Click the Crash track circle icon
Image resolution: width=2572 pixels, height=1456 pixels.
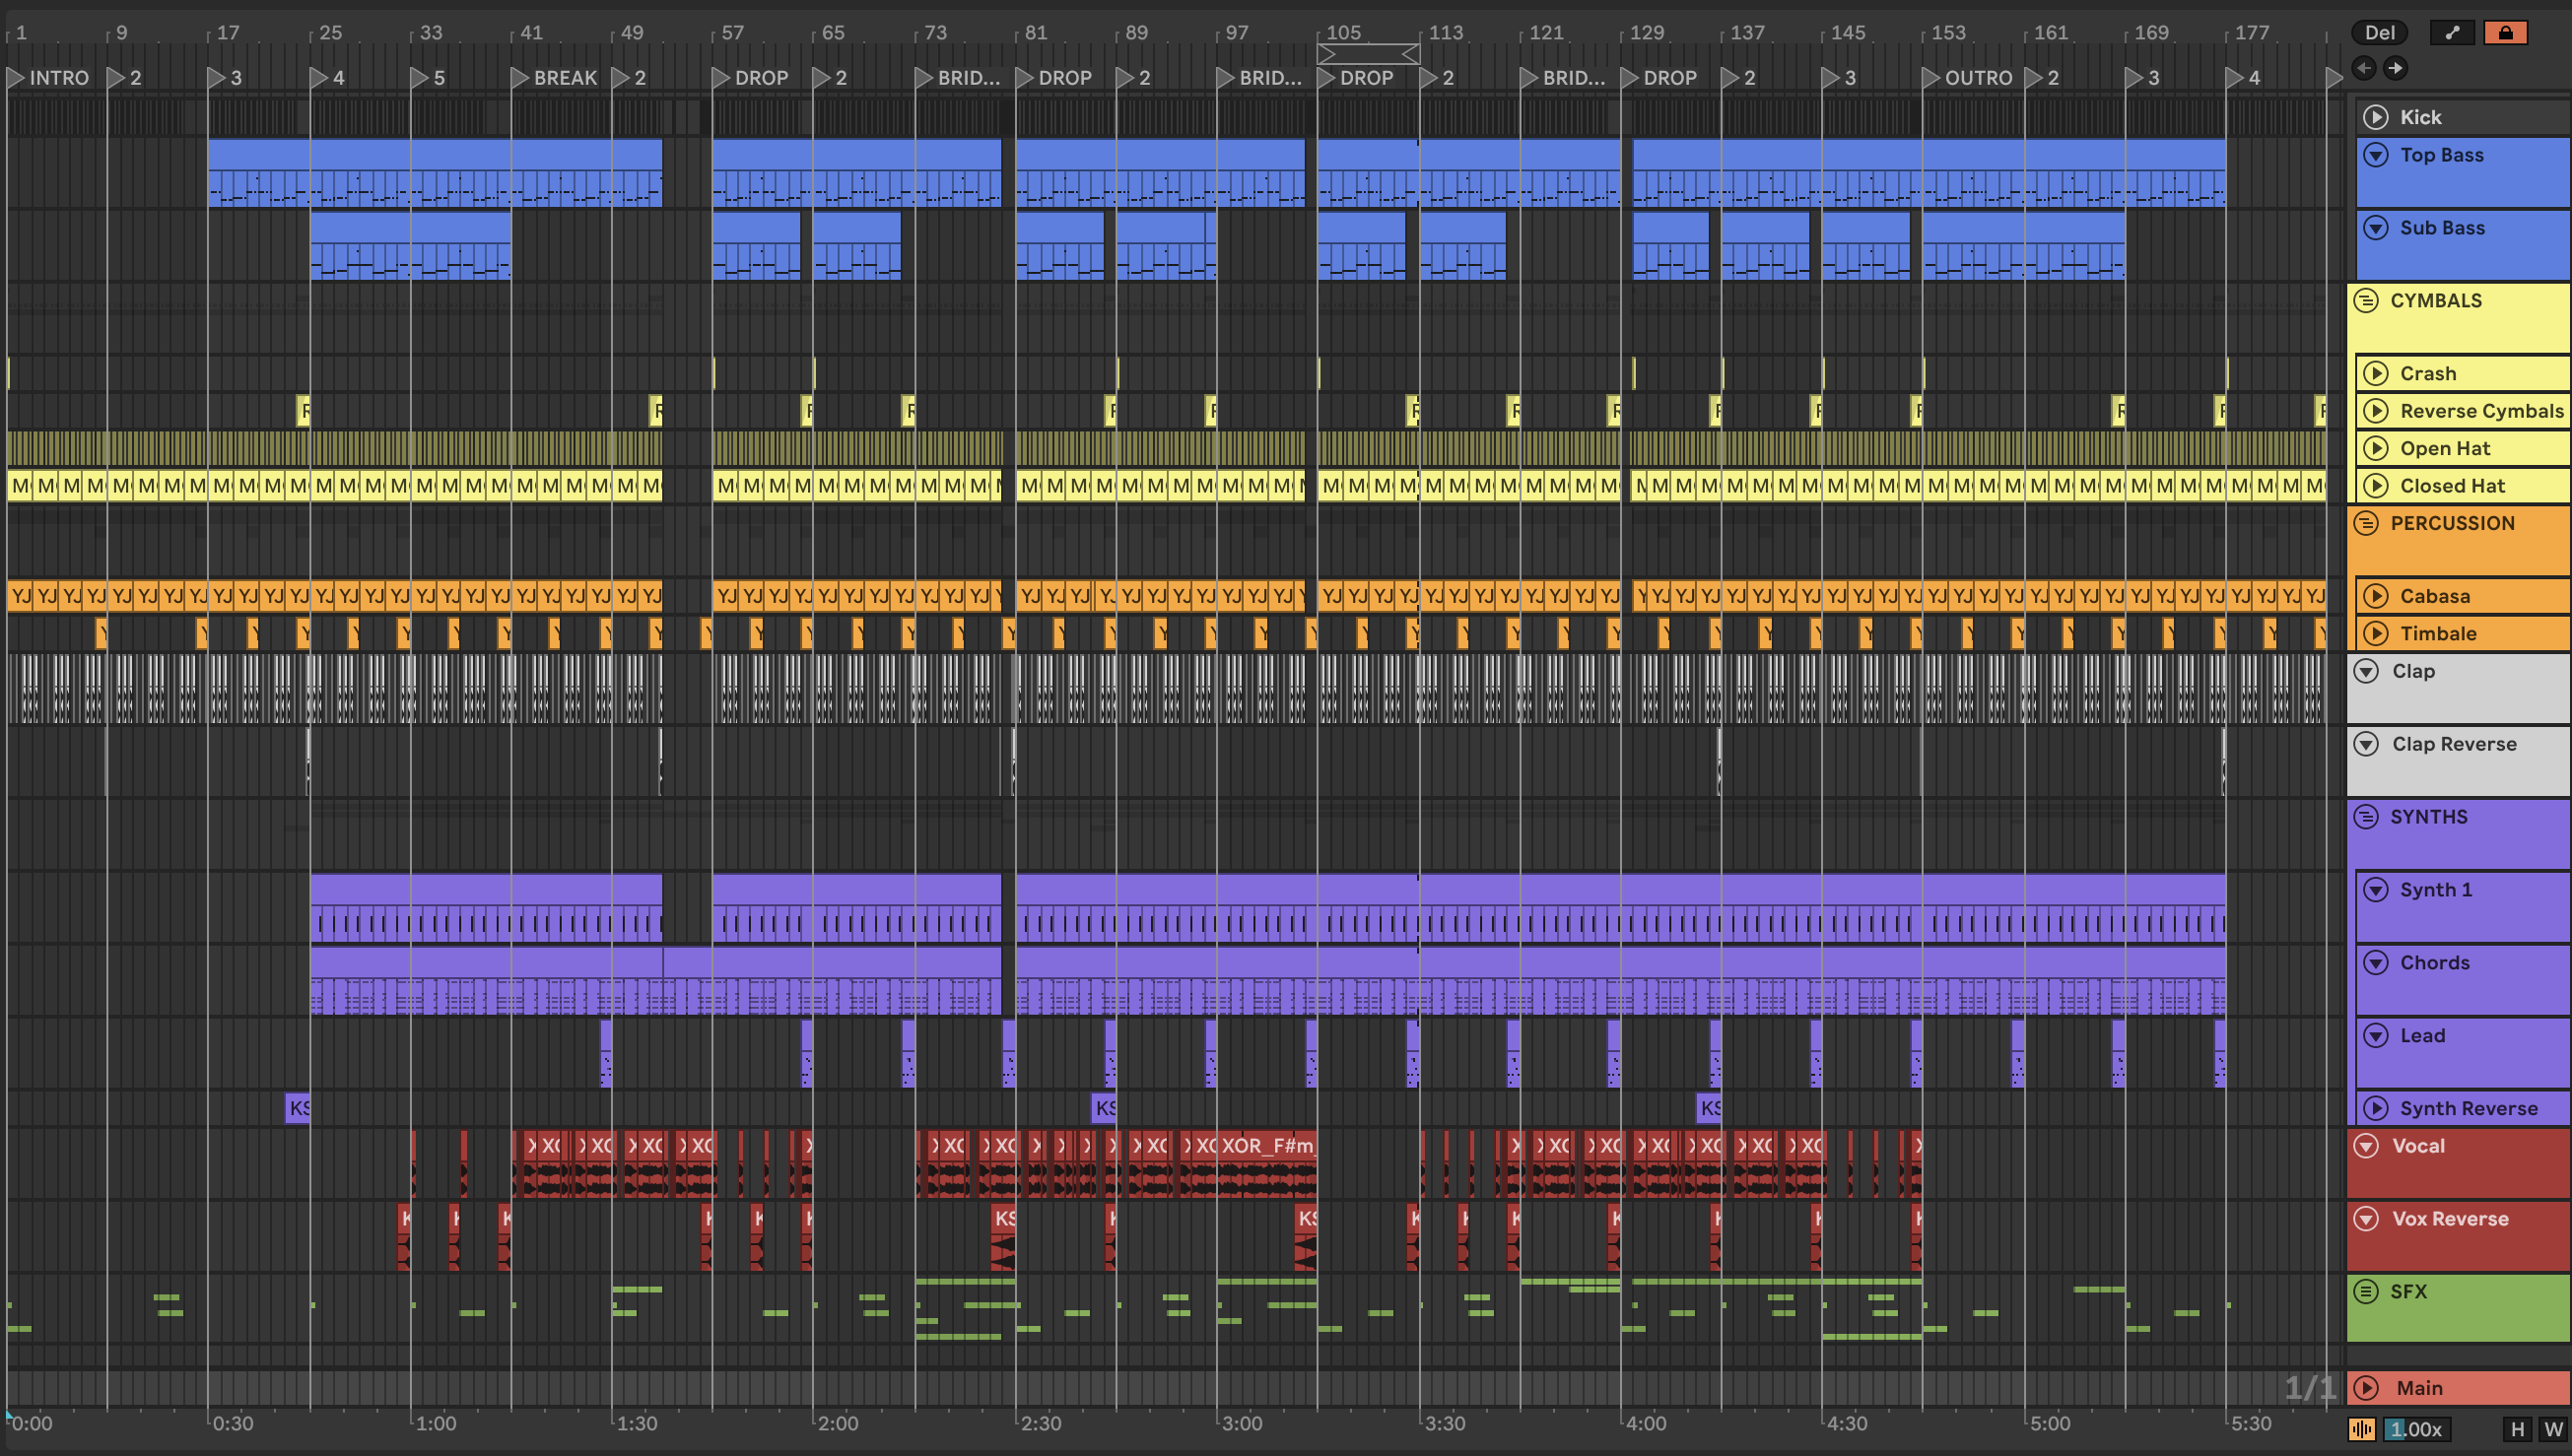(2376, 373)
